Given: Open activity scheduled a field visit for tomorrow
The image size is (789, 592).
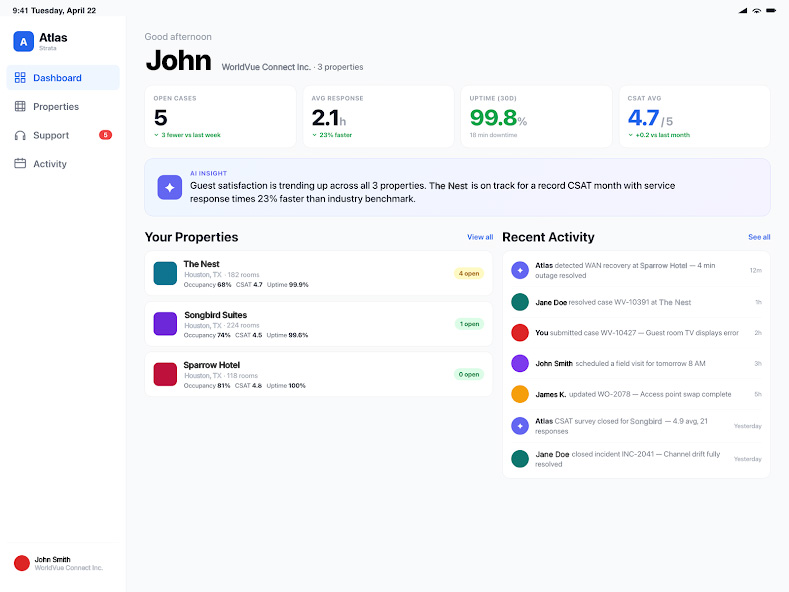Looking at the screenshot, I should (x=636, y=363).
